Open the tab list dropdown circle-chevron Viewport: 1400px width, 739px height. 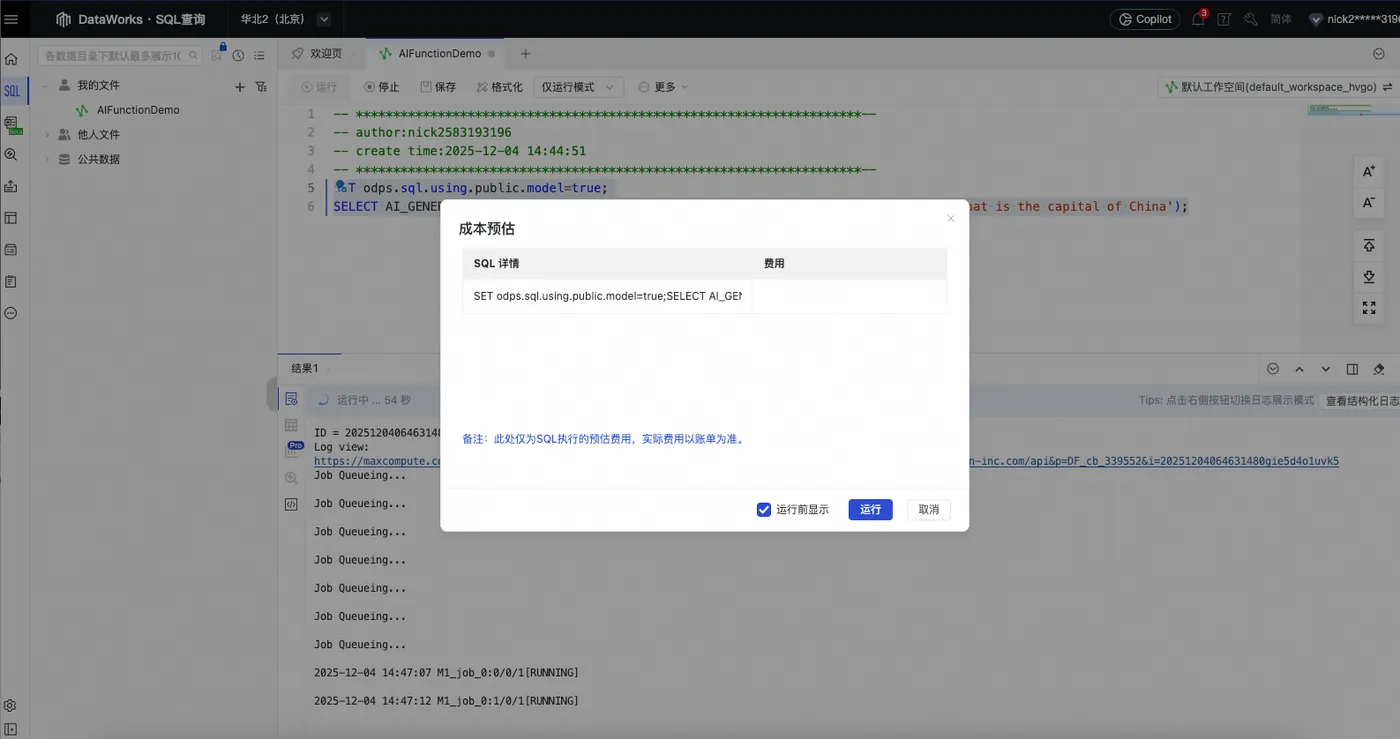pos(1379,53)
